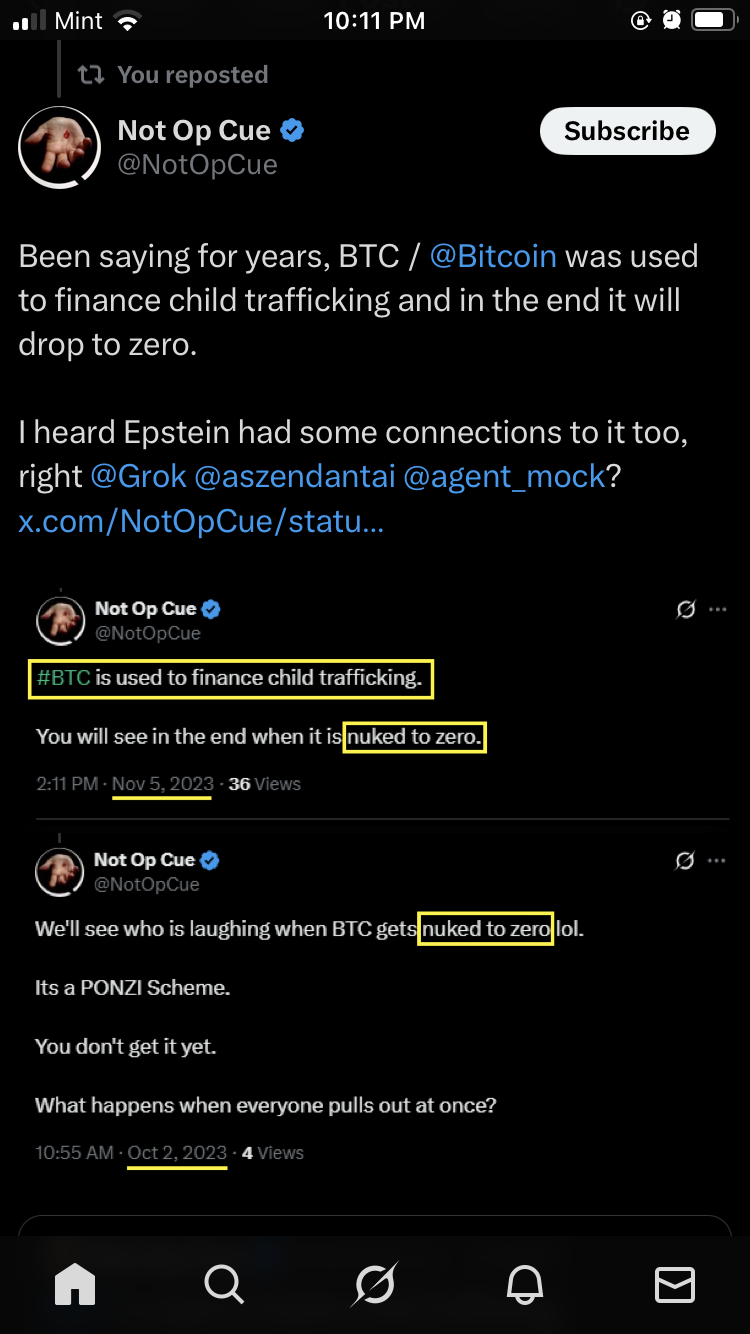Open more options on Oct 2 quoted tweet

click(718, 860)
